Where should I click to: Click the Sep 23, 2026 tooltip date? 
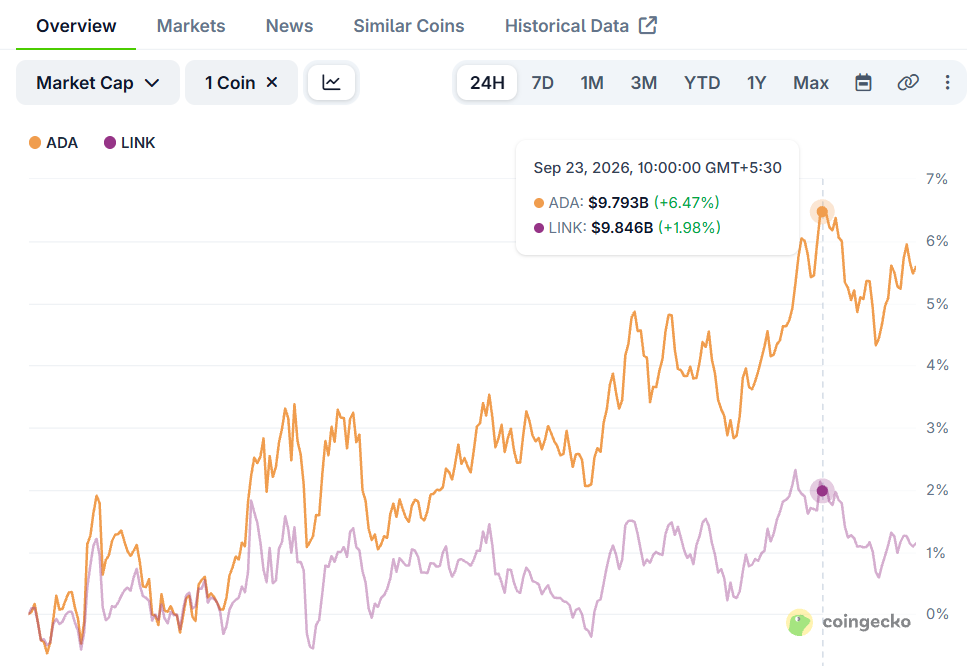click(x=657, y=167)
